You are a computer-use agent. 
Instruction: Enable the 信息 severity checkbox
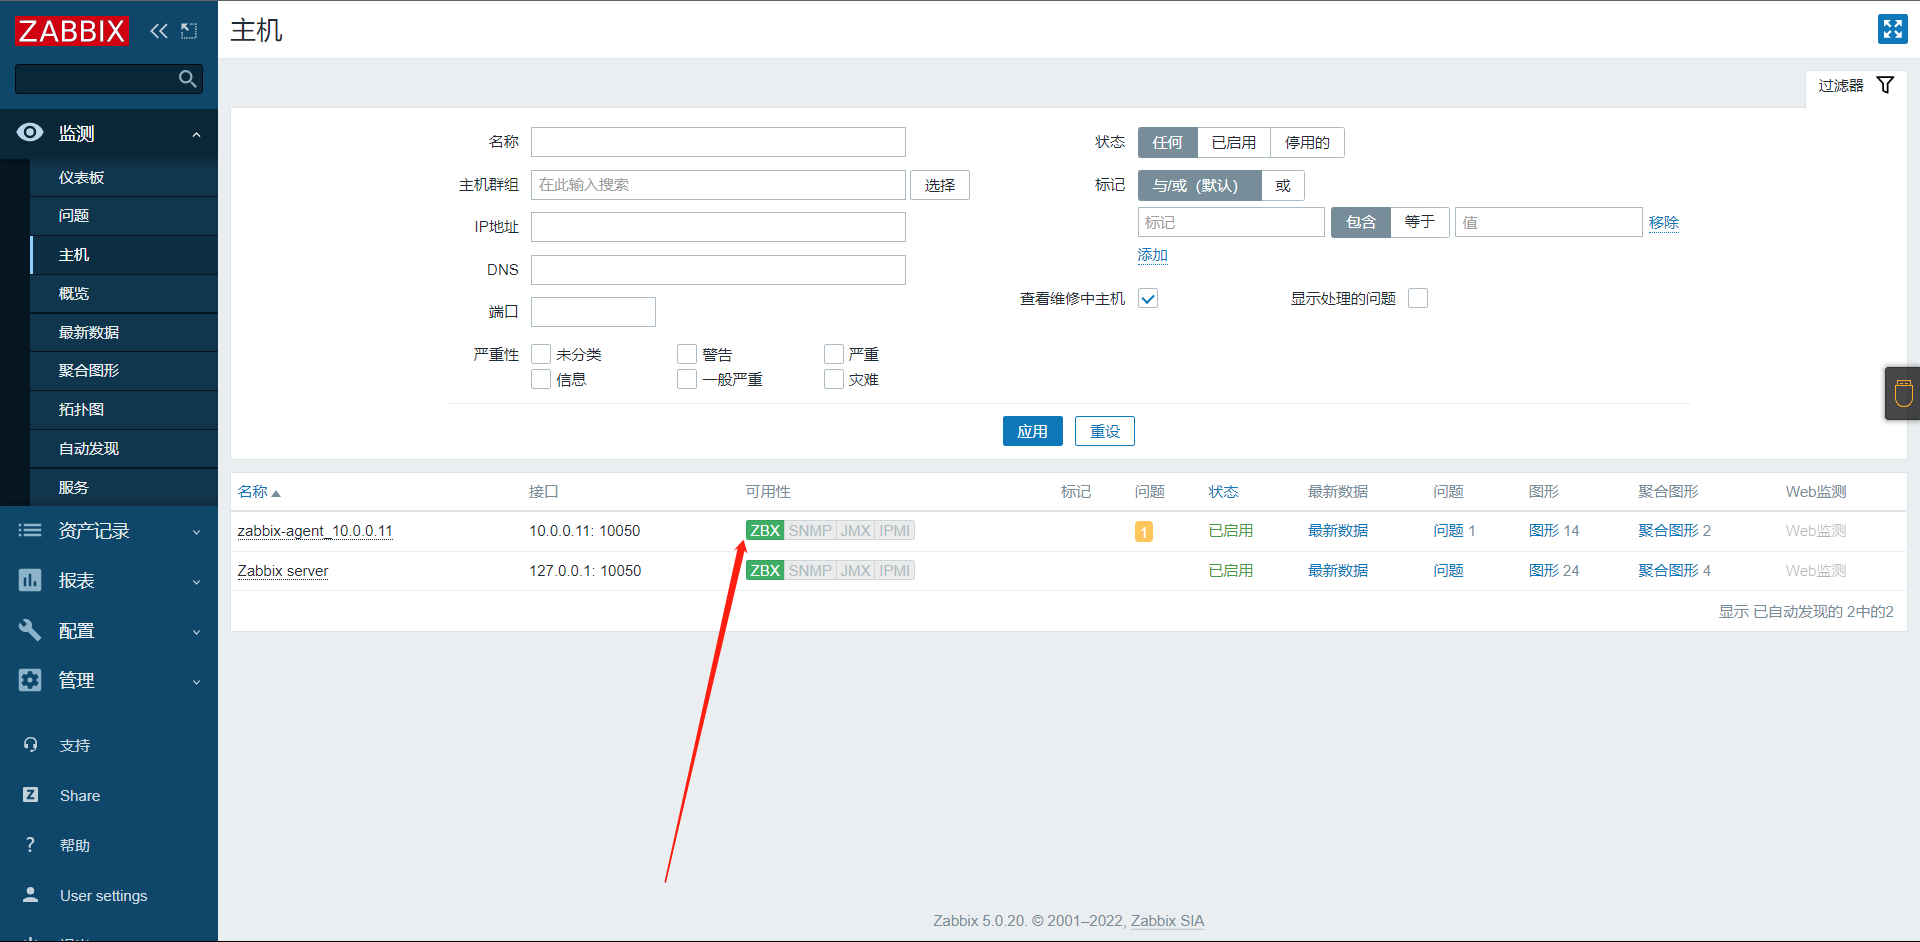(541, 379)
